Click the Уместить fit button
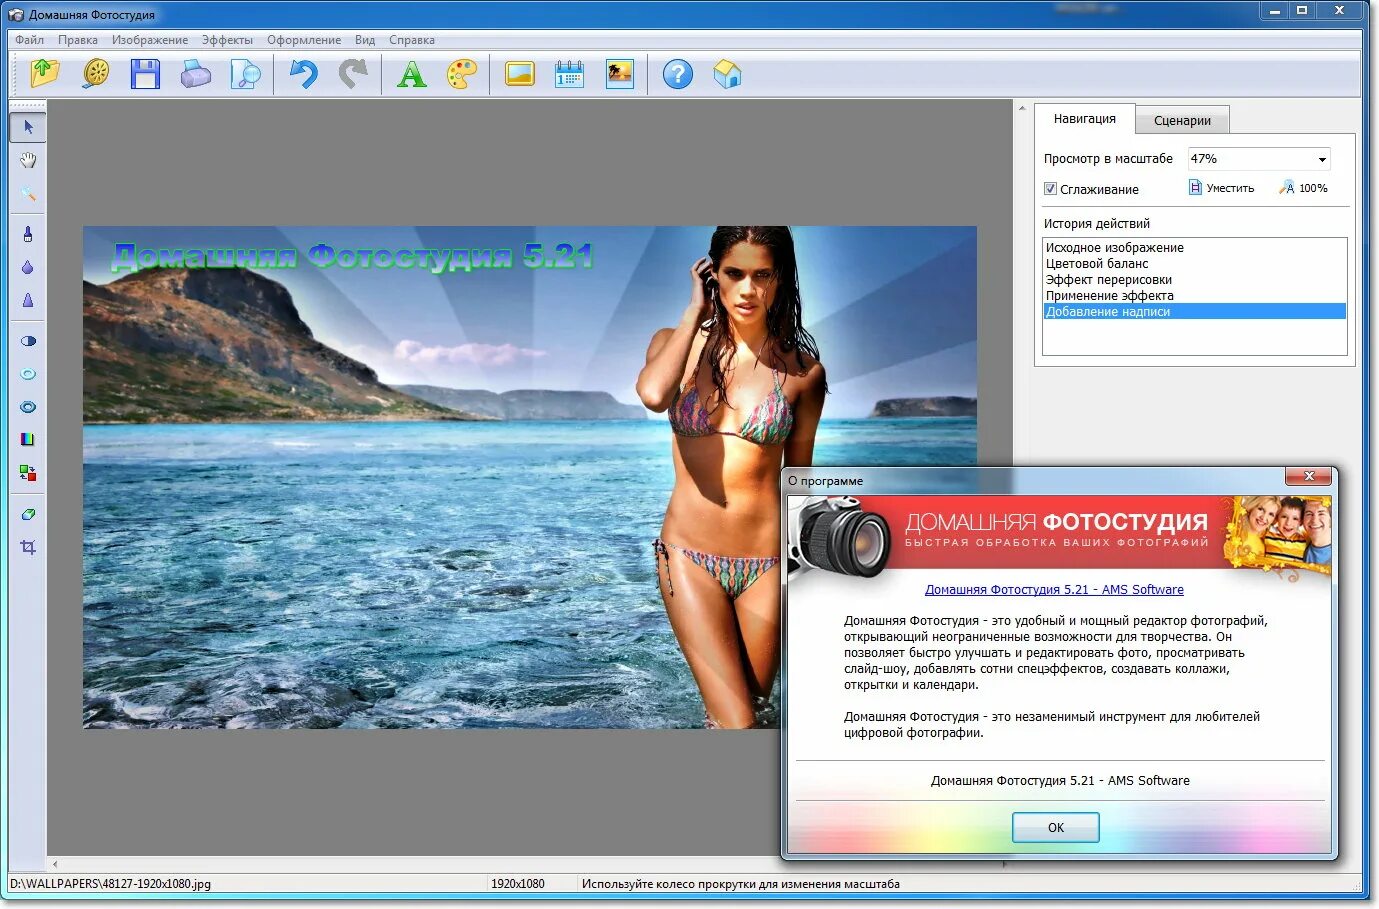This screenshot has height=909, width=1379. [1221, 188]
